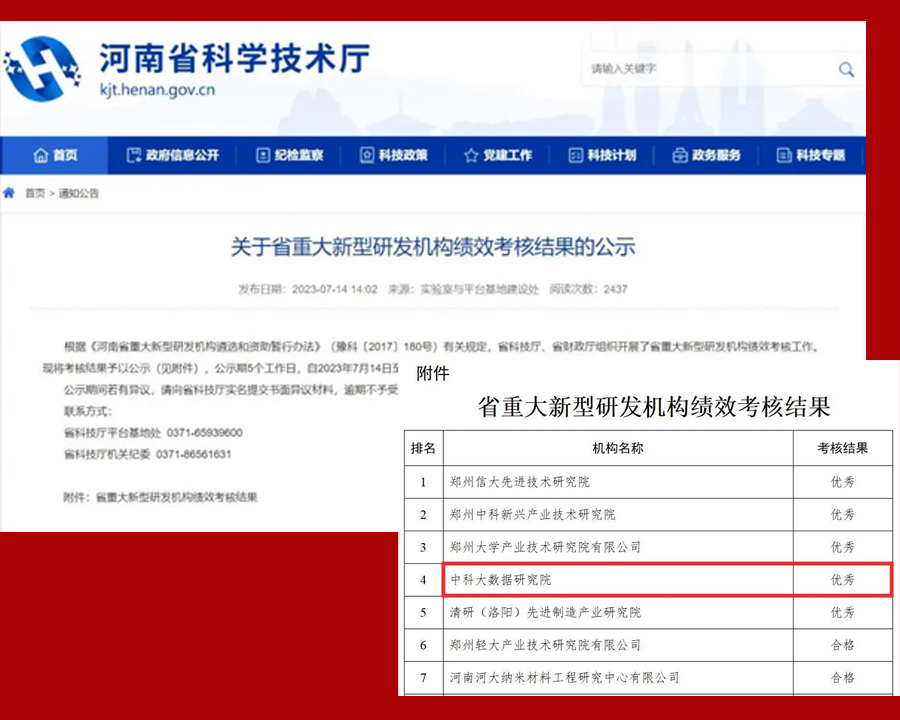Click the 合格 result for 河南河大纳米材料工程研究中心有限公司
The height and width of the screenshot is (720, 900).
[x=843, y=678]
